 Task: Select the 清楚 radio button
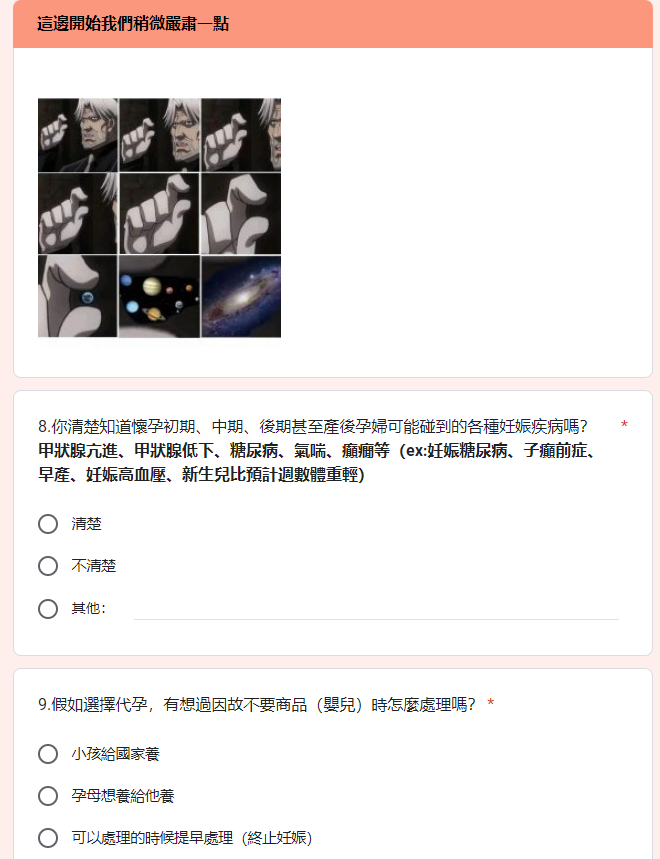pos(48,524)
